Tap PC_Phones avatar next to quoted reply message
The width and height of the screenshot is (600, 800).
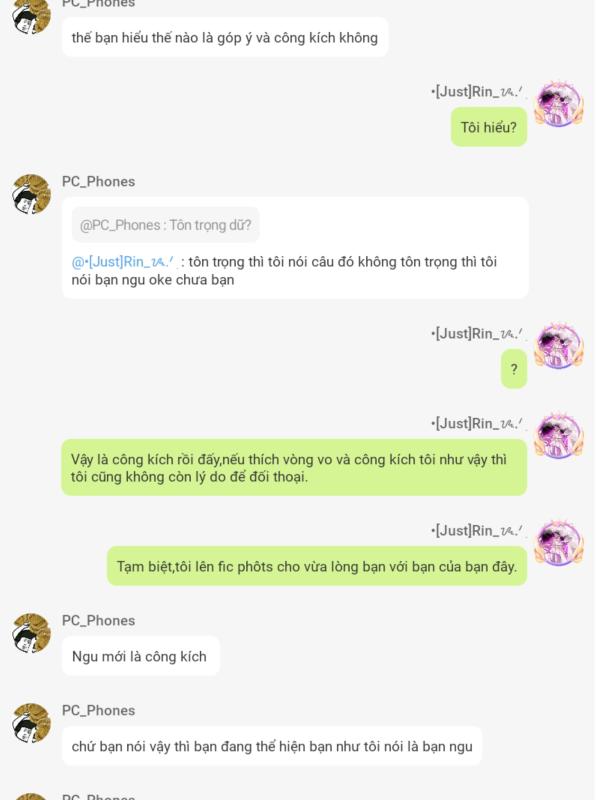[x=32, y=194]
